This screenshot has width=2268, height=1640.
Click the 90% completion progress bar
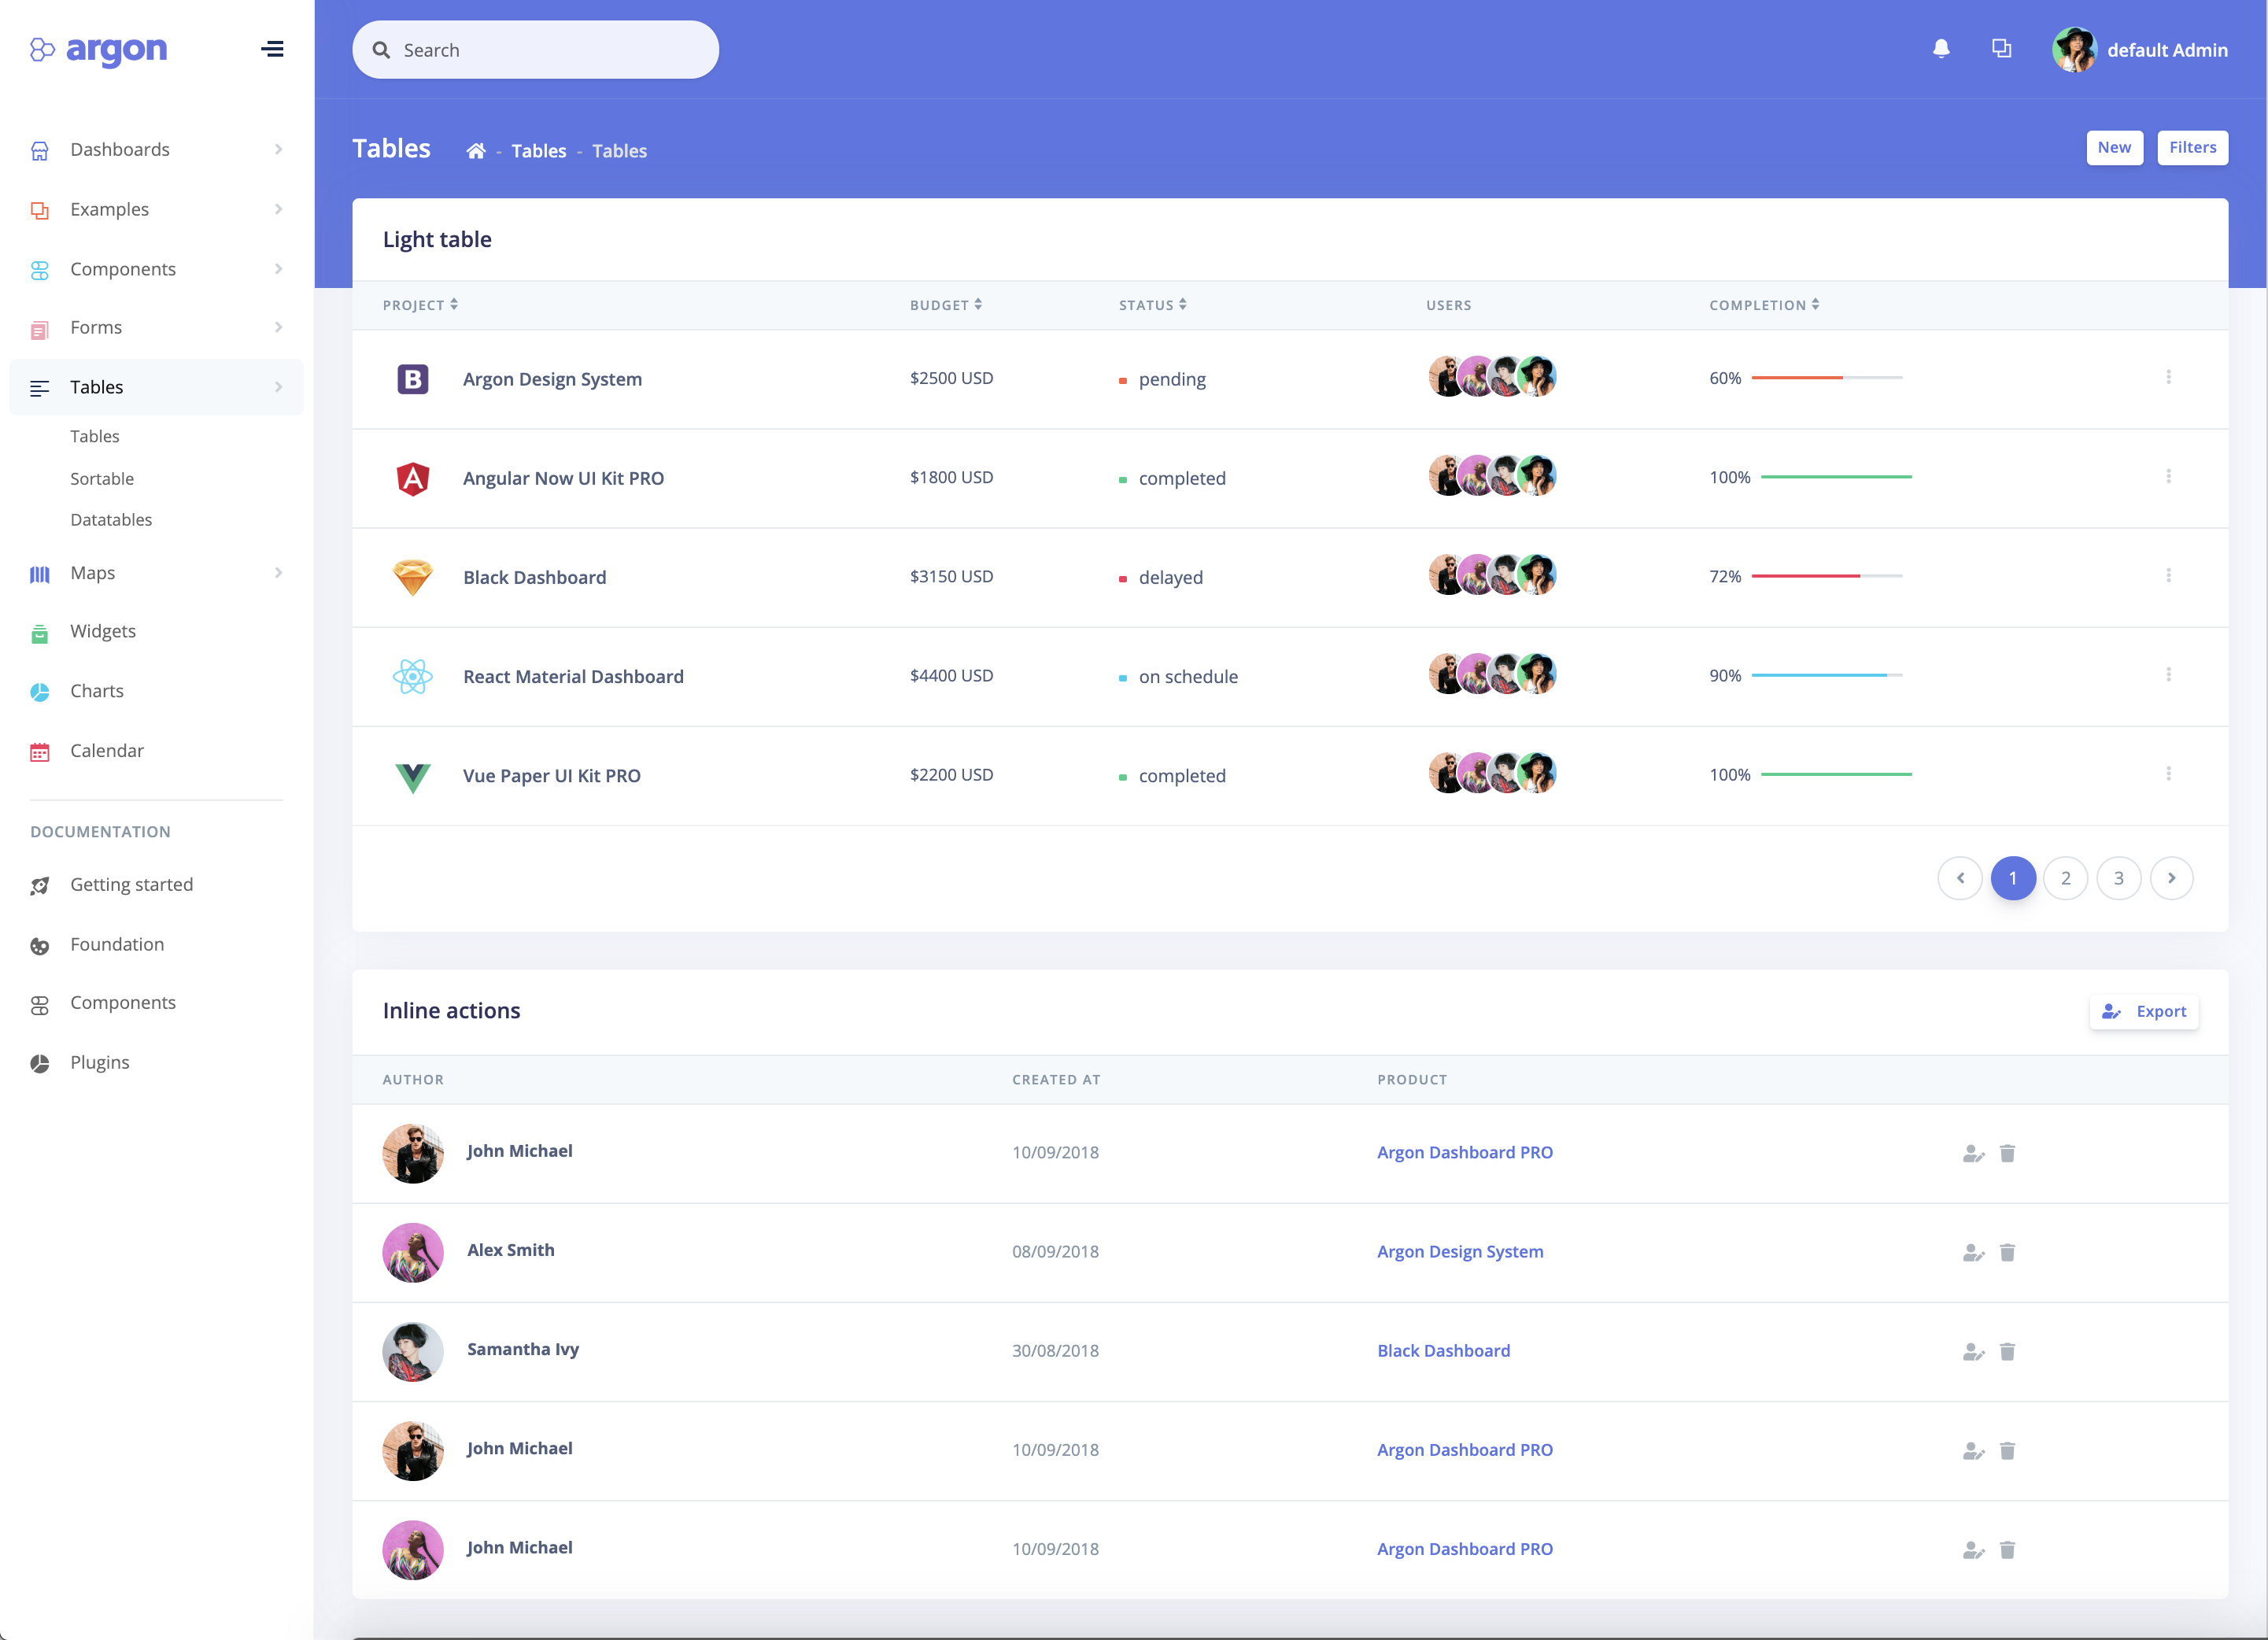tap(1826, 676)
